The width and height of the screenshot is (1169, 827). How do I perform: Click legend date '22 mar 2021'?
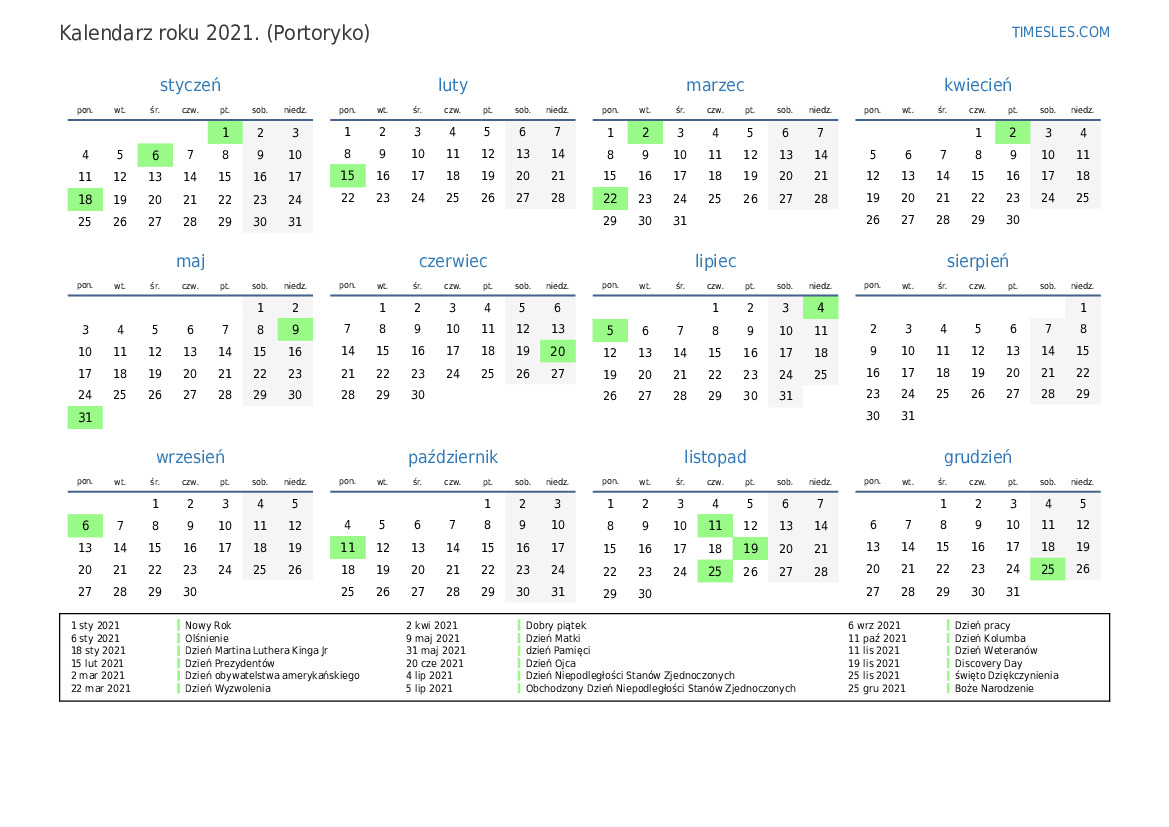point(101,688)
